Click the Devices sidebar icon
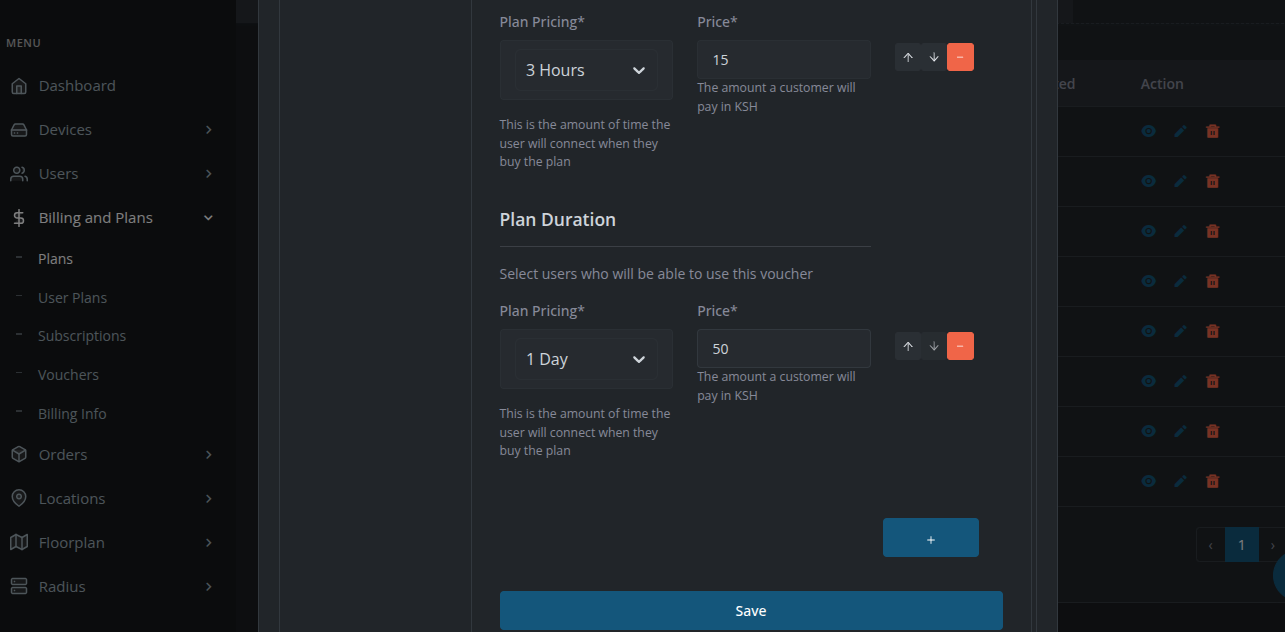The width and height of the screenshot is (1285, 632). [20, 129]
